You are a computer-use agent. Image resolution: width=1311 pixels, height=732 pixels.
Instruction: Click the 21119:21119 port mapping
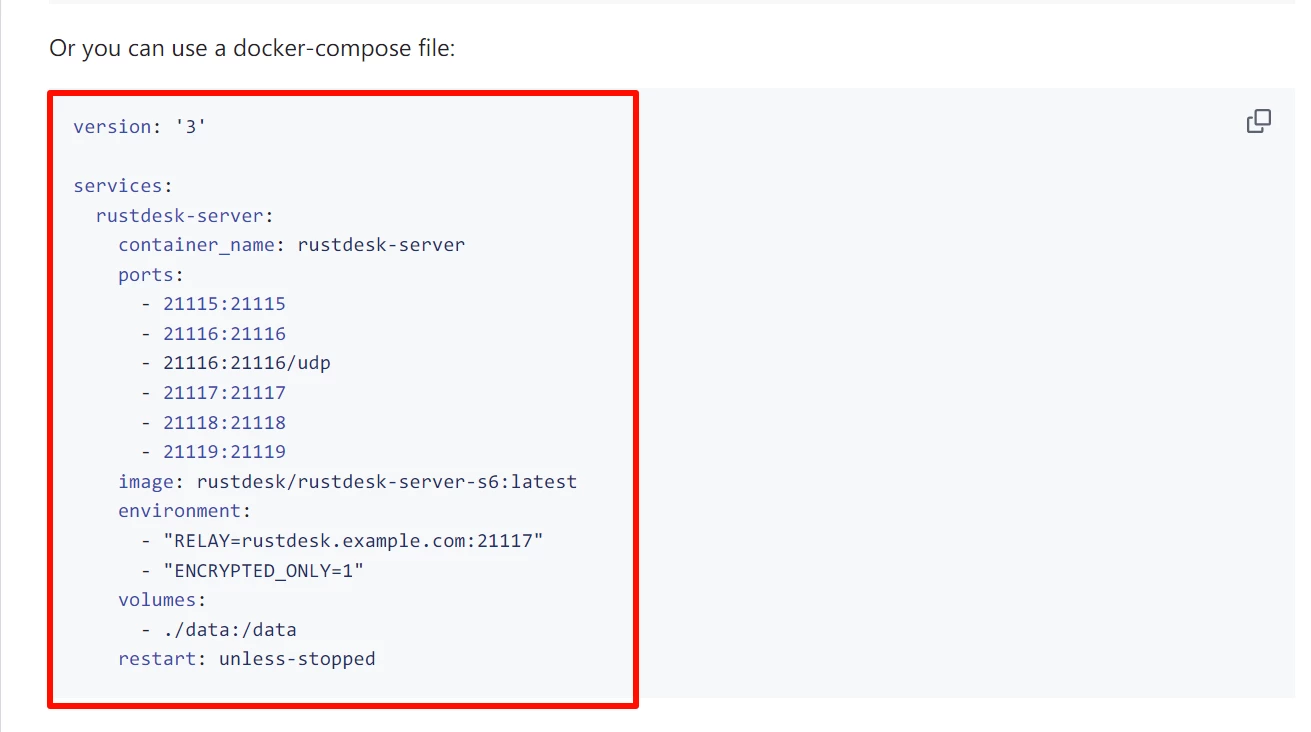click(224, 452)
